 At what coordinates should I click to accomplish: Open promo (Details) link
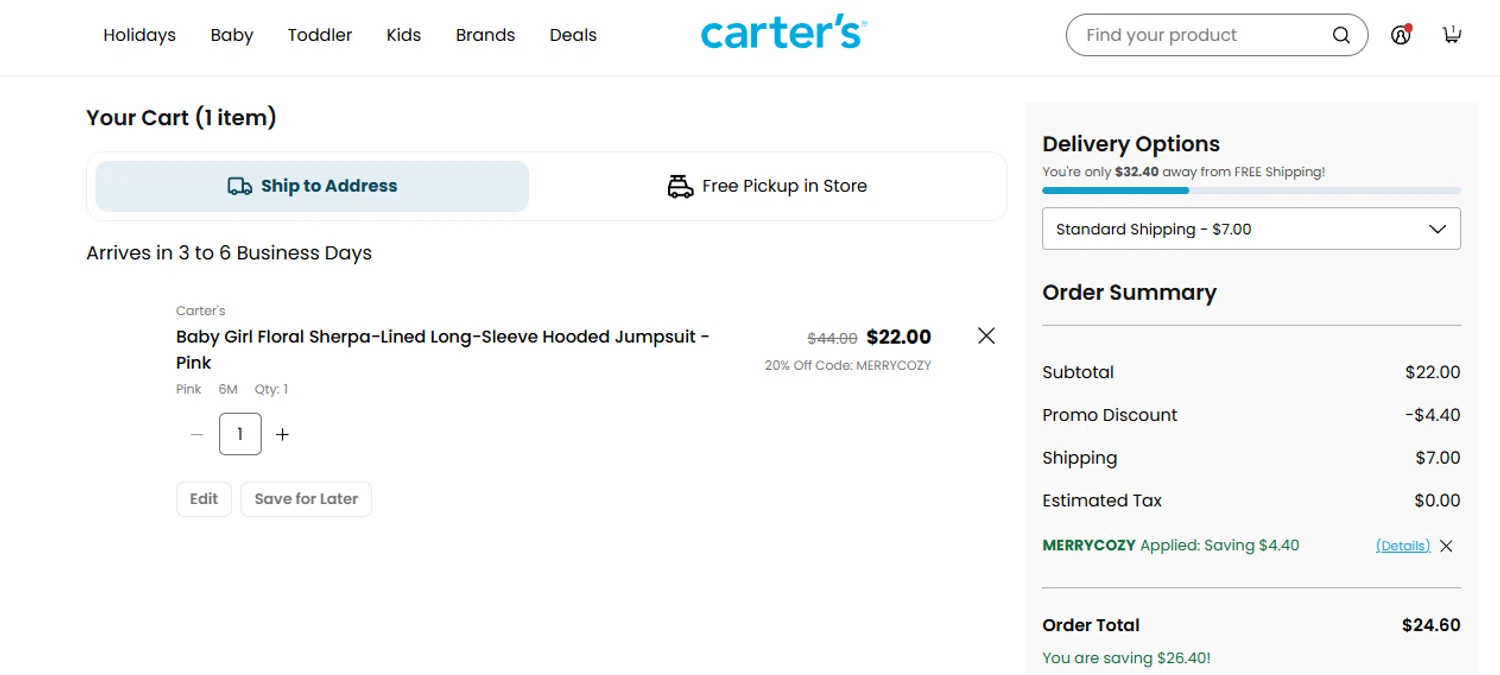pos(1403,546)
